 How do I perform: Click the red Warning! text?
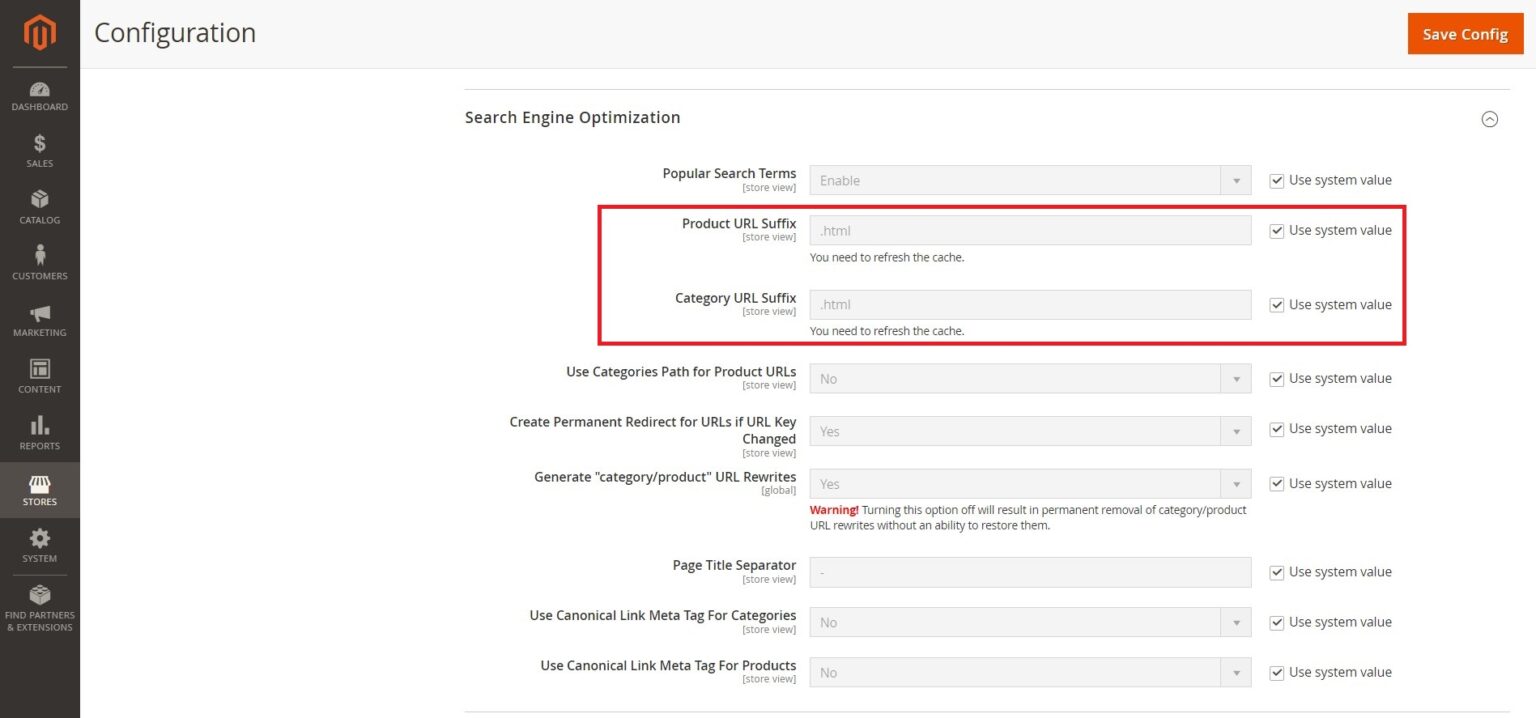point(834,510)
